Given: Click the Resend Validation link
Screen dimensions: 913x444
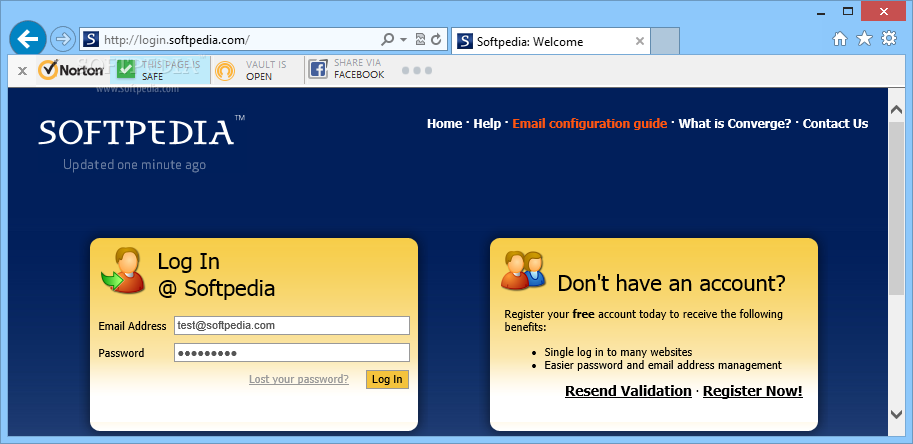Looking at the screenshot, I should (628, 391).
